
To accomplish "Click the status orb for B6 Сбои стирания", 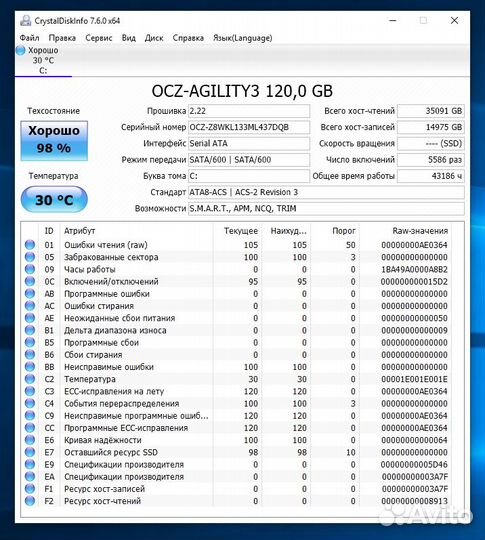I will tap(30, 355).
